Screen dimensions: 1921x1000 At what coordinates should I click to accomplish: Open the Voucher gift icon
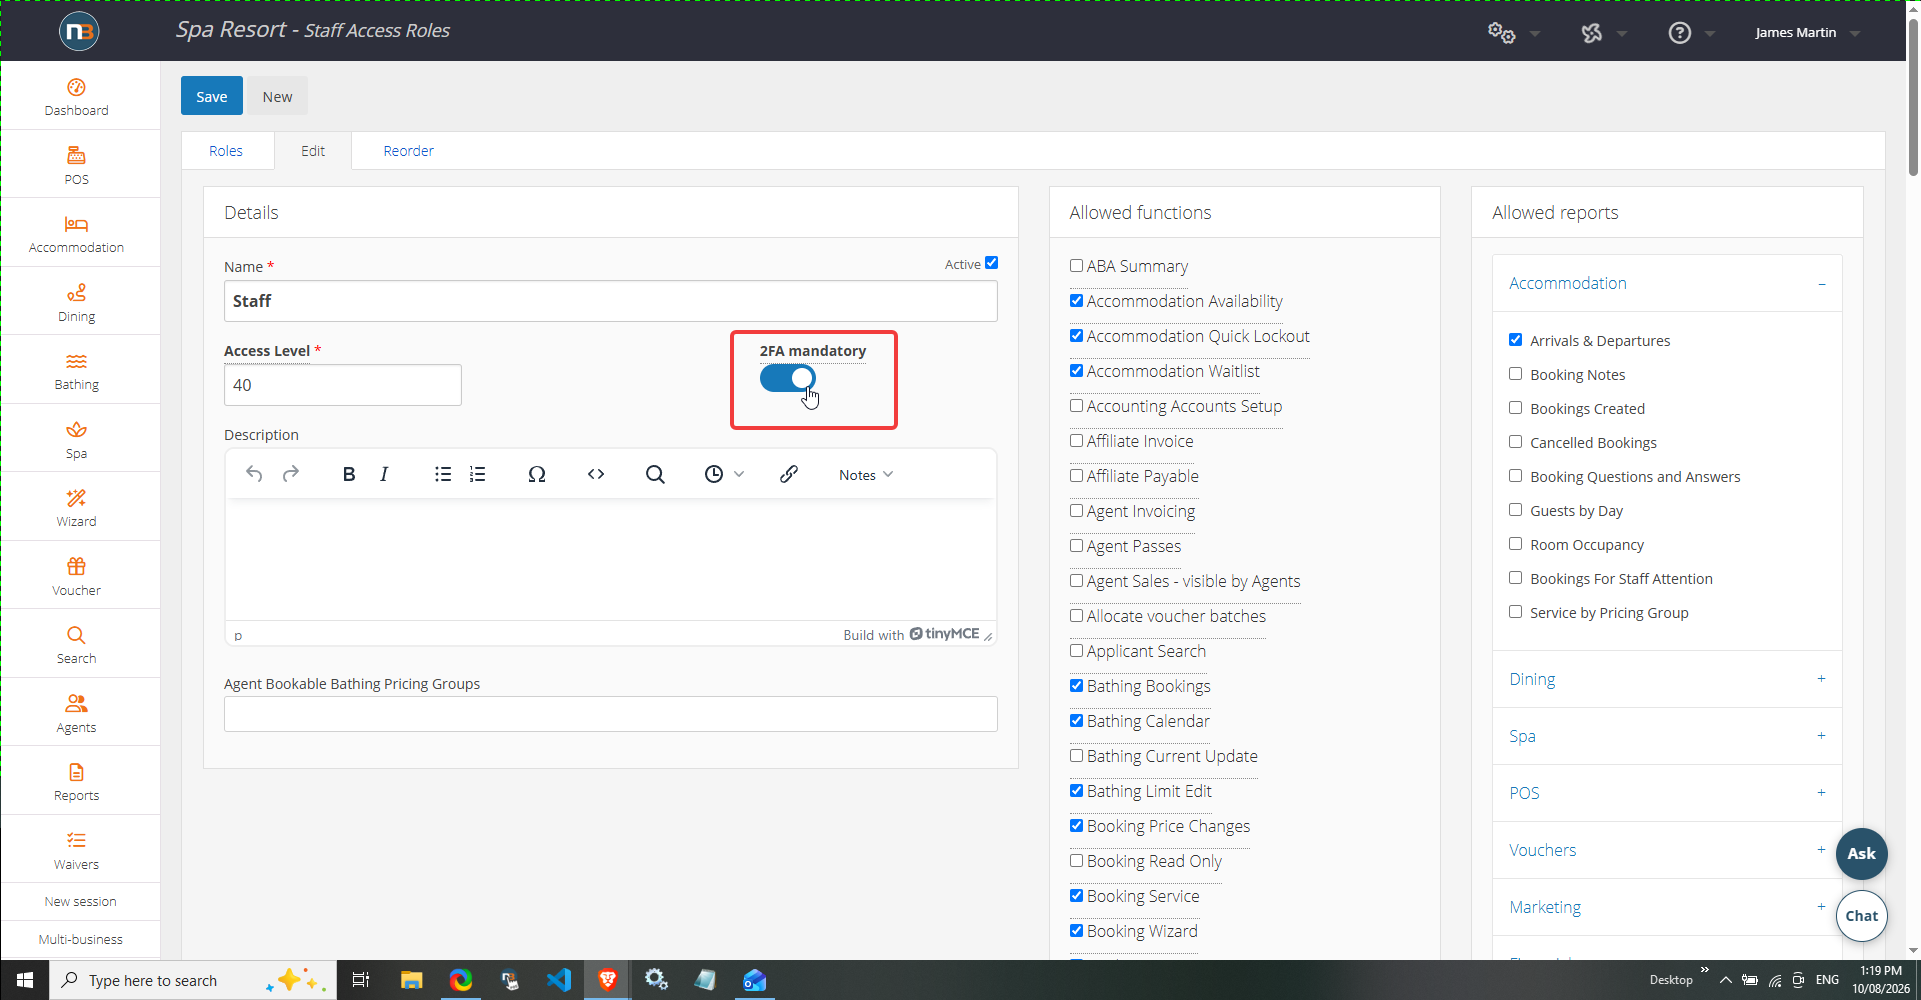[x=76, y=566]
